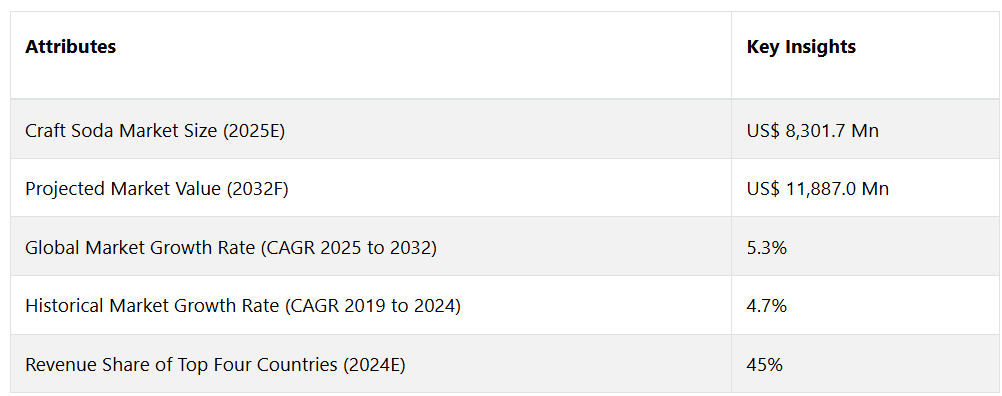Viewport: 1002px width, 396px height.
Task: Select the Craft Soda Market Size (2025E) cell
Action: coord(371,129)
